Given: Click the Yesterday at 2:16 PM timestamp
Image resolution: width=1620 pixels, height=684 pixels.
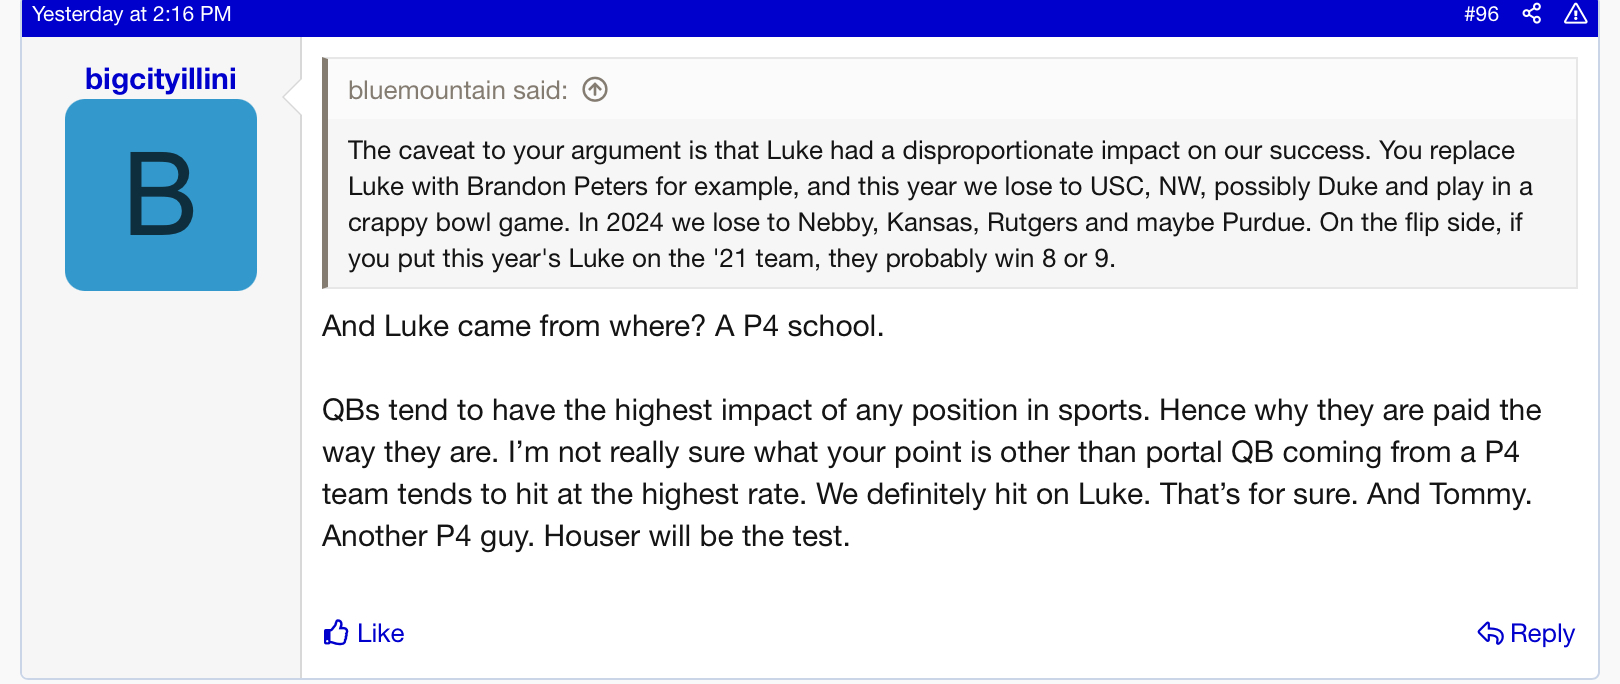Looking at the screenshot, I should [x=132, y=14].
